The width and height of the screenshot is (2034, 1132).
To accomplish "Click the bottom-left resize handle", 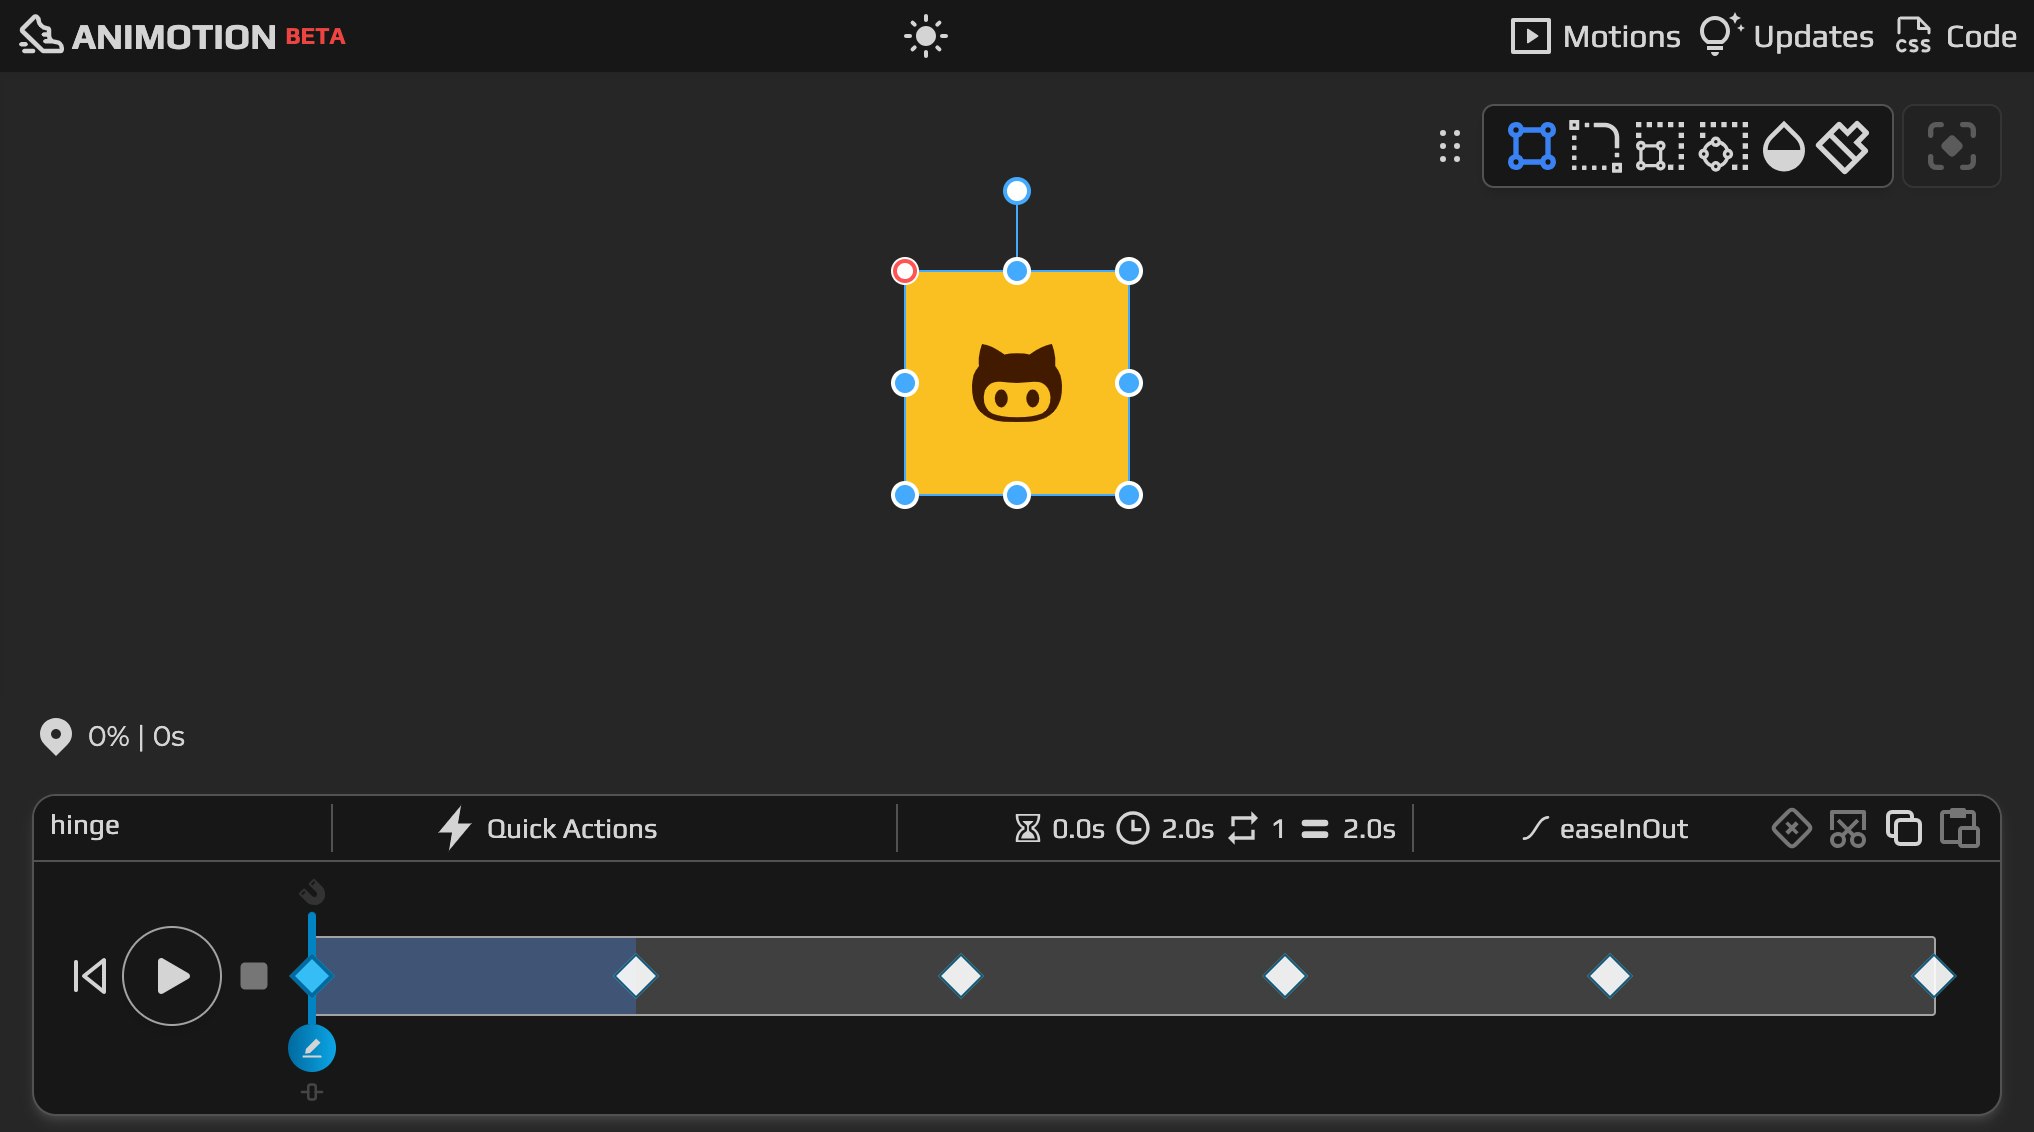I will pos(905,495).
